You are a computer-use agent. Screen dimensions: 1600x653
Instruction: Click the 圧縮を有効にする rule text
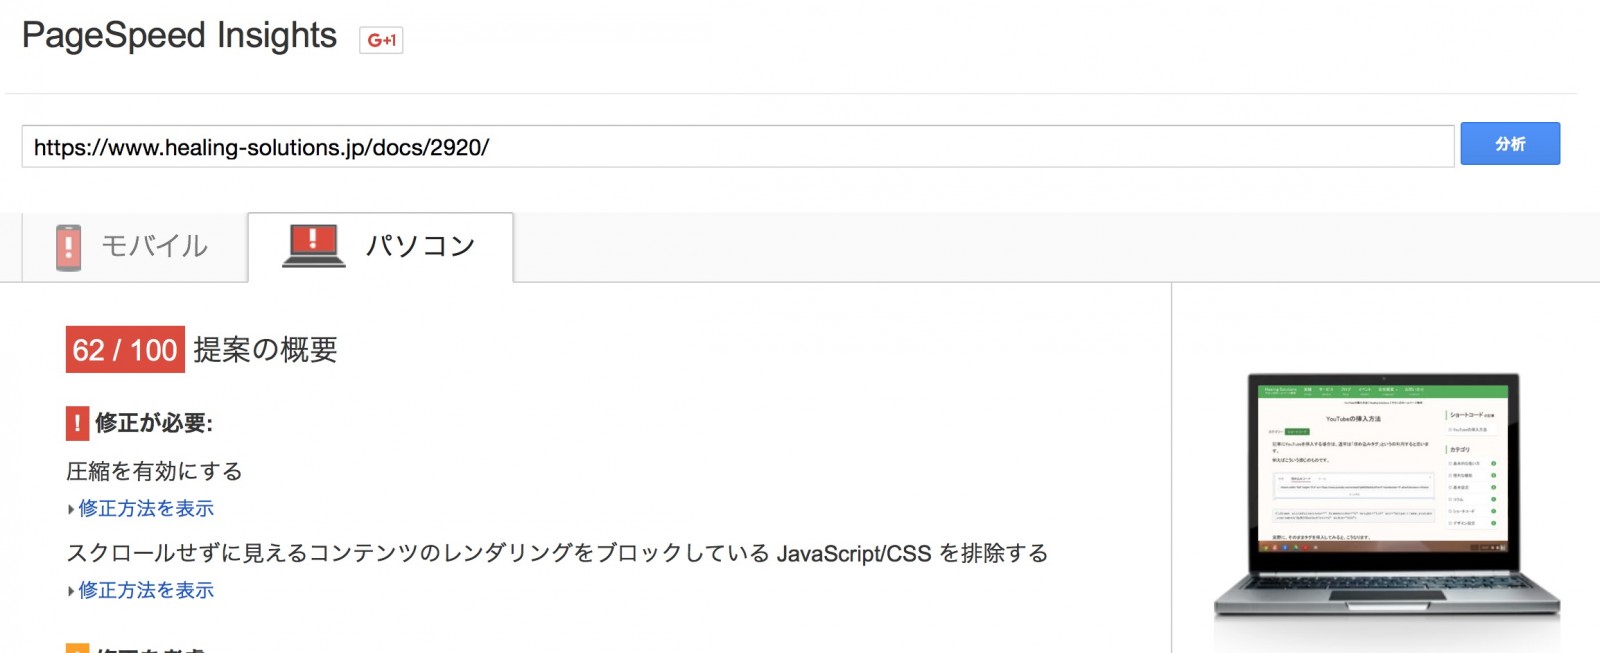point(154,471)
